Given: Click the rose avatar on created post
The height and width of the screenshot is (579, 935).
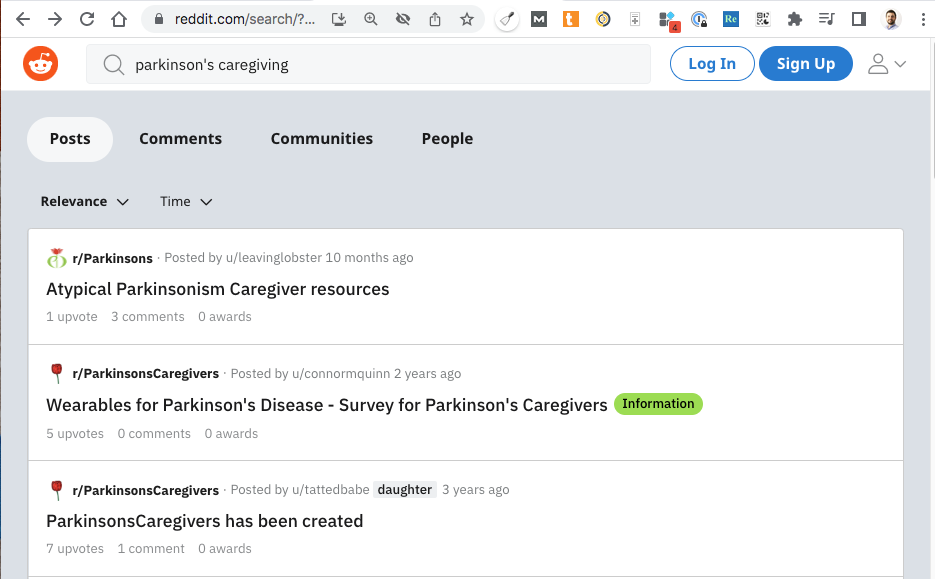Looking at the screenshot, I should (57, 490).
